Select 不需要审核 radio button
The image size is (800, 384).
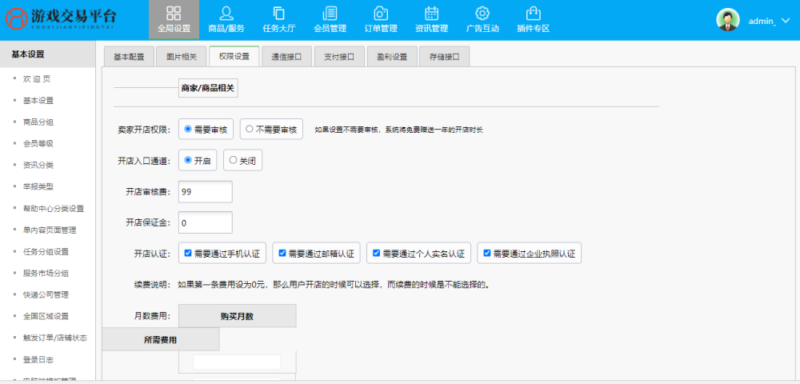pyautogui.click(x=249, y=129)
